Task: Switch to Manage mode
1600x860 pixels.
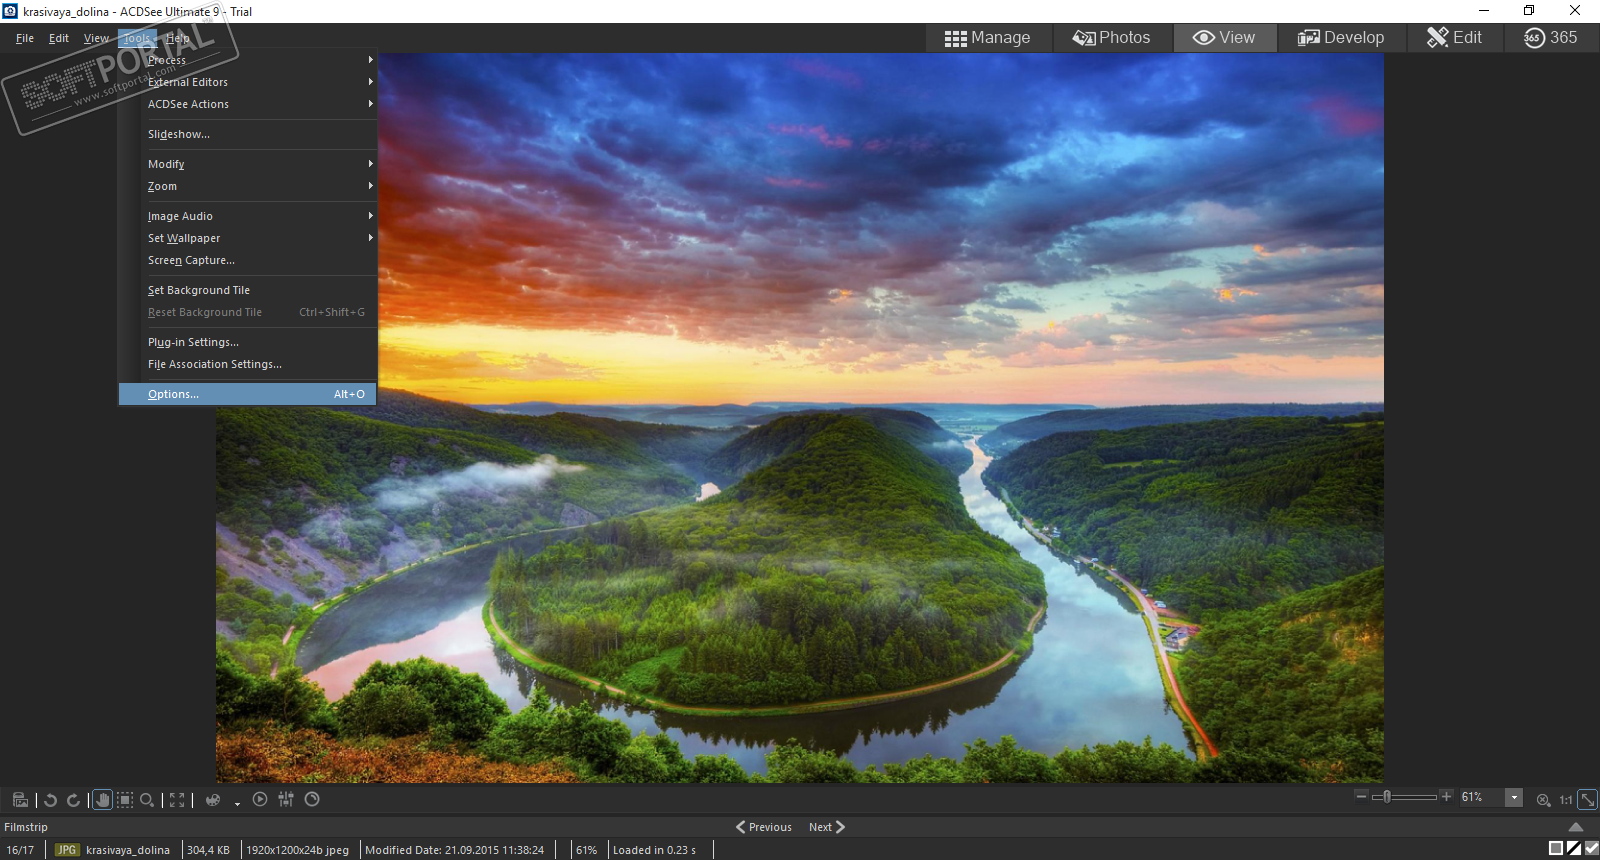Action: click(987, 38)
